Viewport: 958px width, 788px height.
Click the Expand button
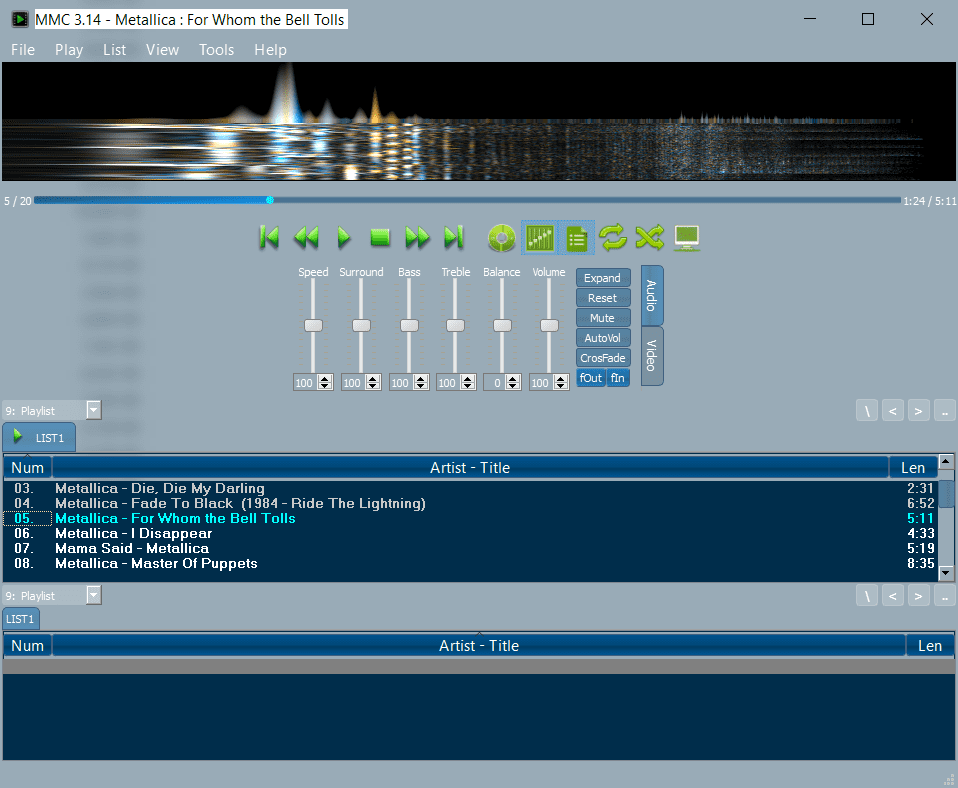(603, 278)
